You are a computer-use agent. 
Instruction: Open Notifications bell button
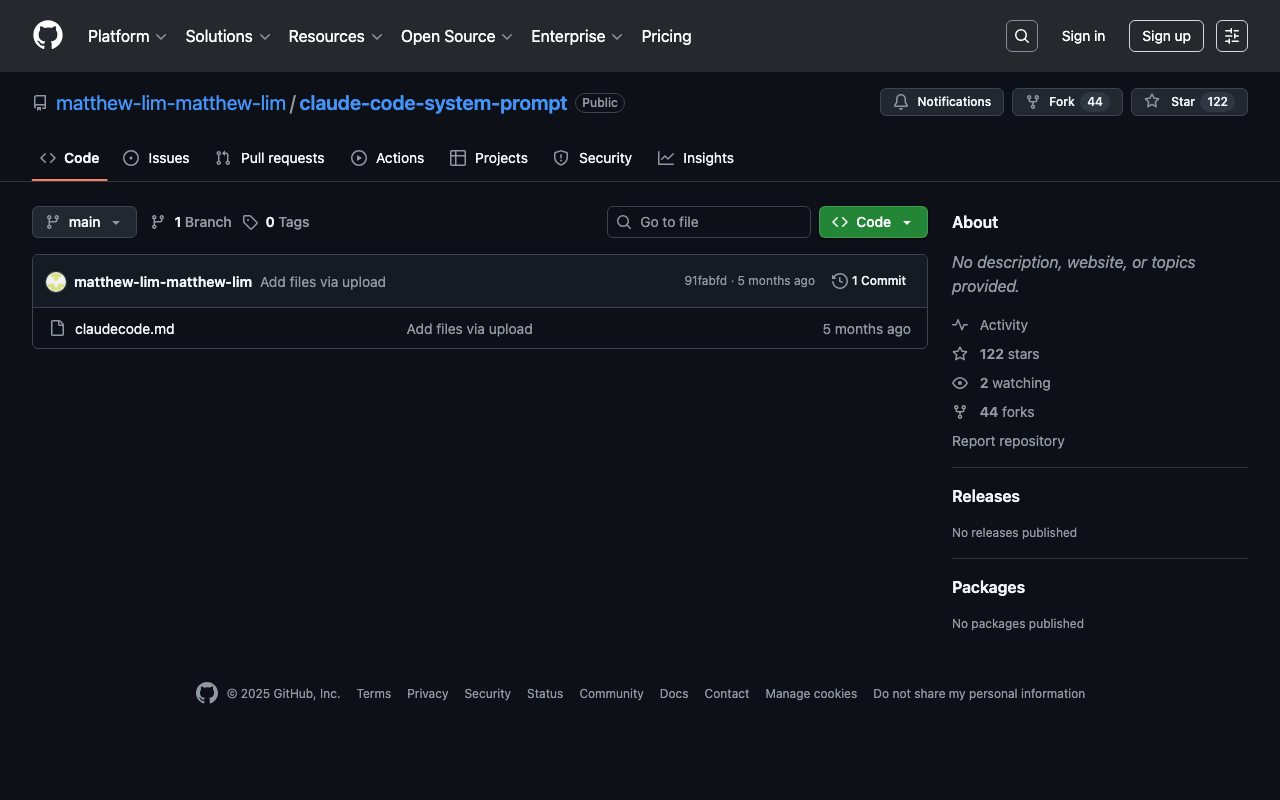[941, 102]
